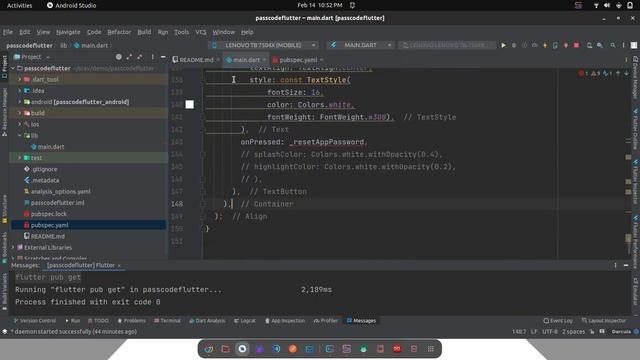Open the Logcat tool window
Viewport: 640px width, 360px height.
(244, 320)
